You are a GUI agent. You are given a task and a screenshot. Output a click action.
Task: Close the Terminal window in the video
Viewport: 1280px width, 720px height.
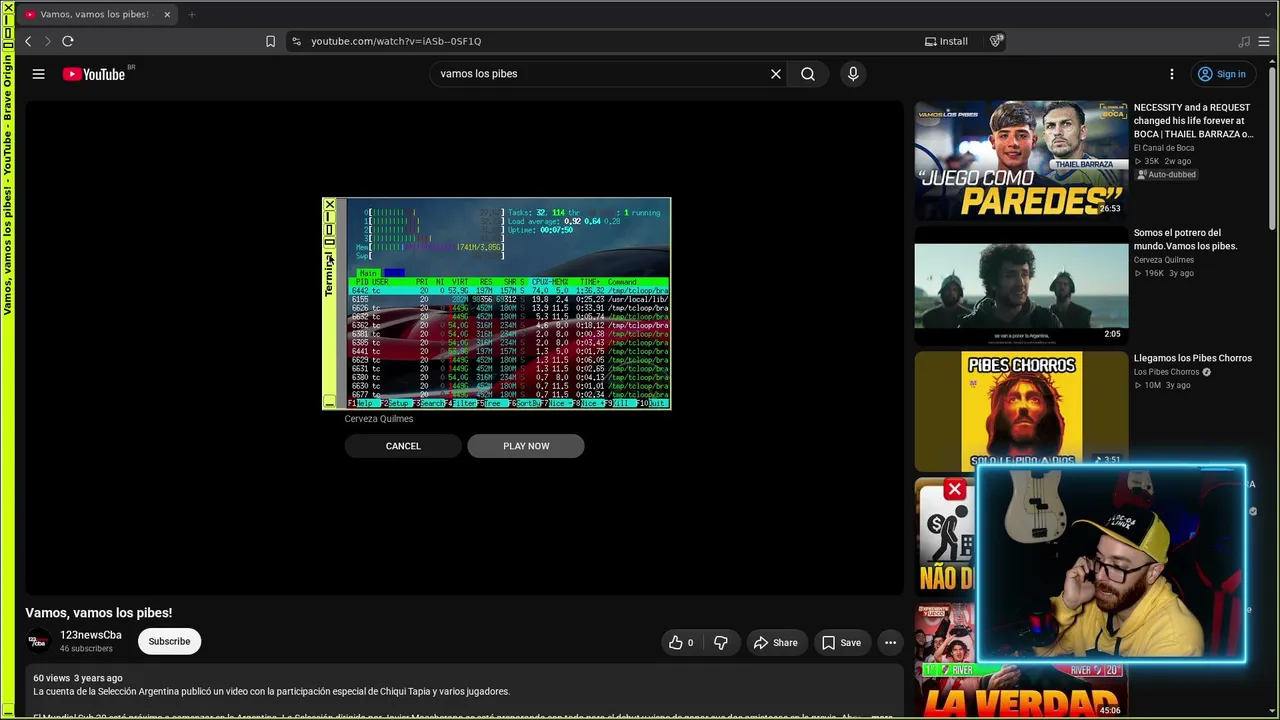coord(329,205)
